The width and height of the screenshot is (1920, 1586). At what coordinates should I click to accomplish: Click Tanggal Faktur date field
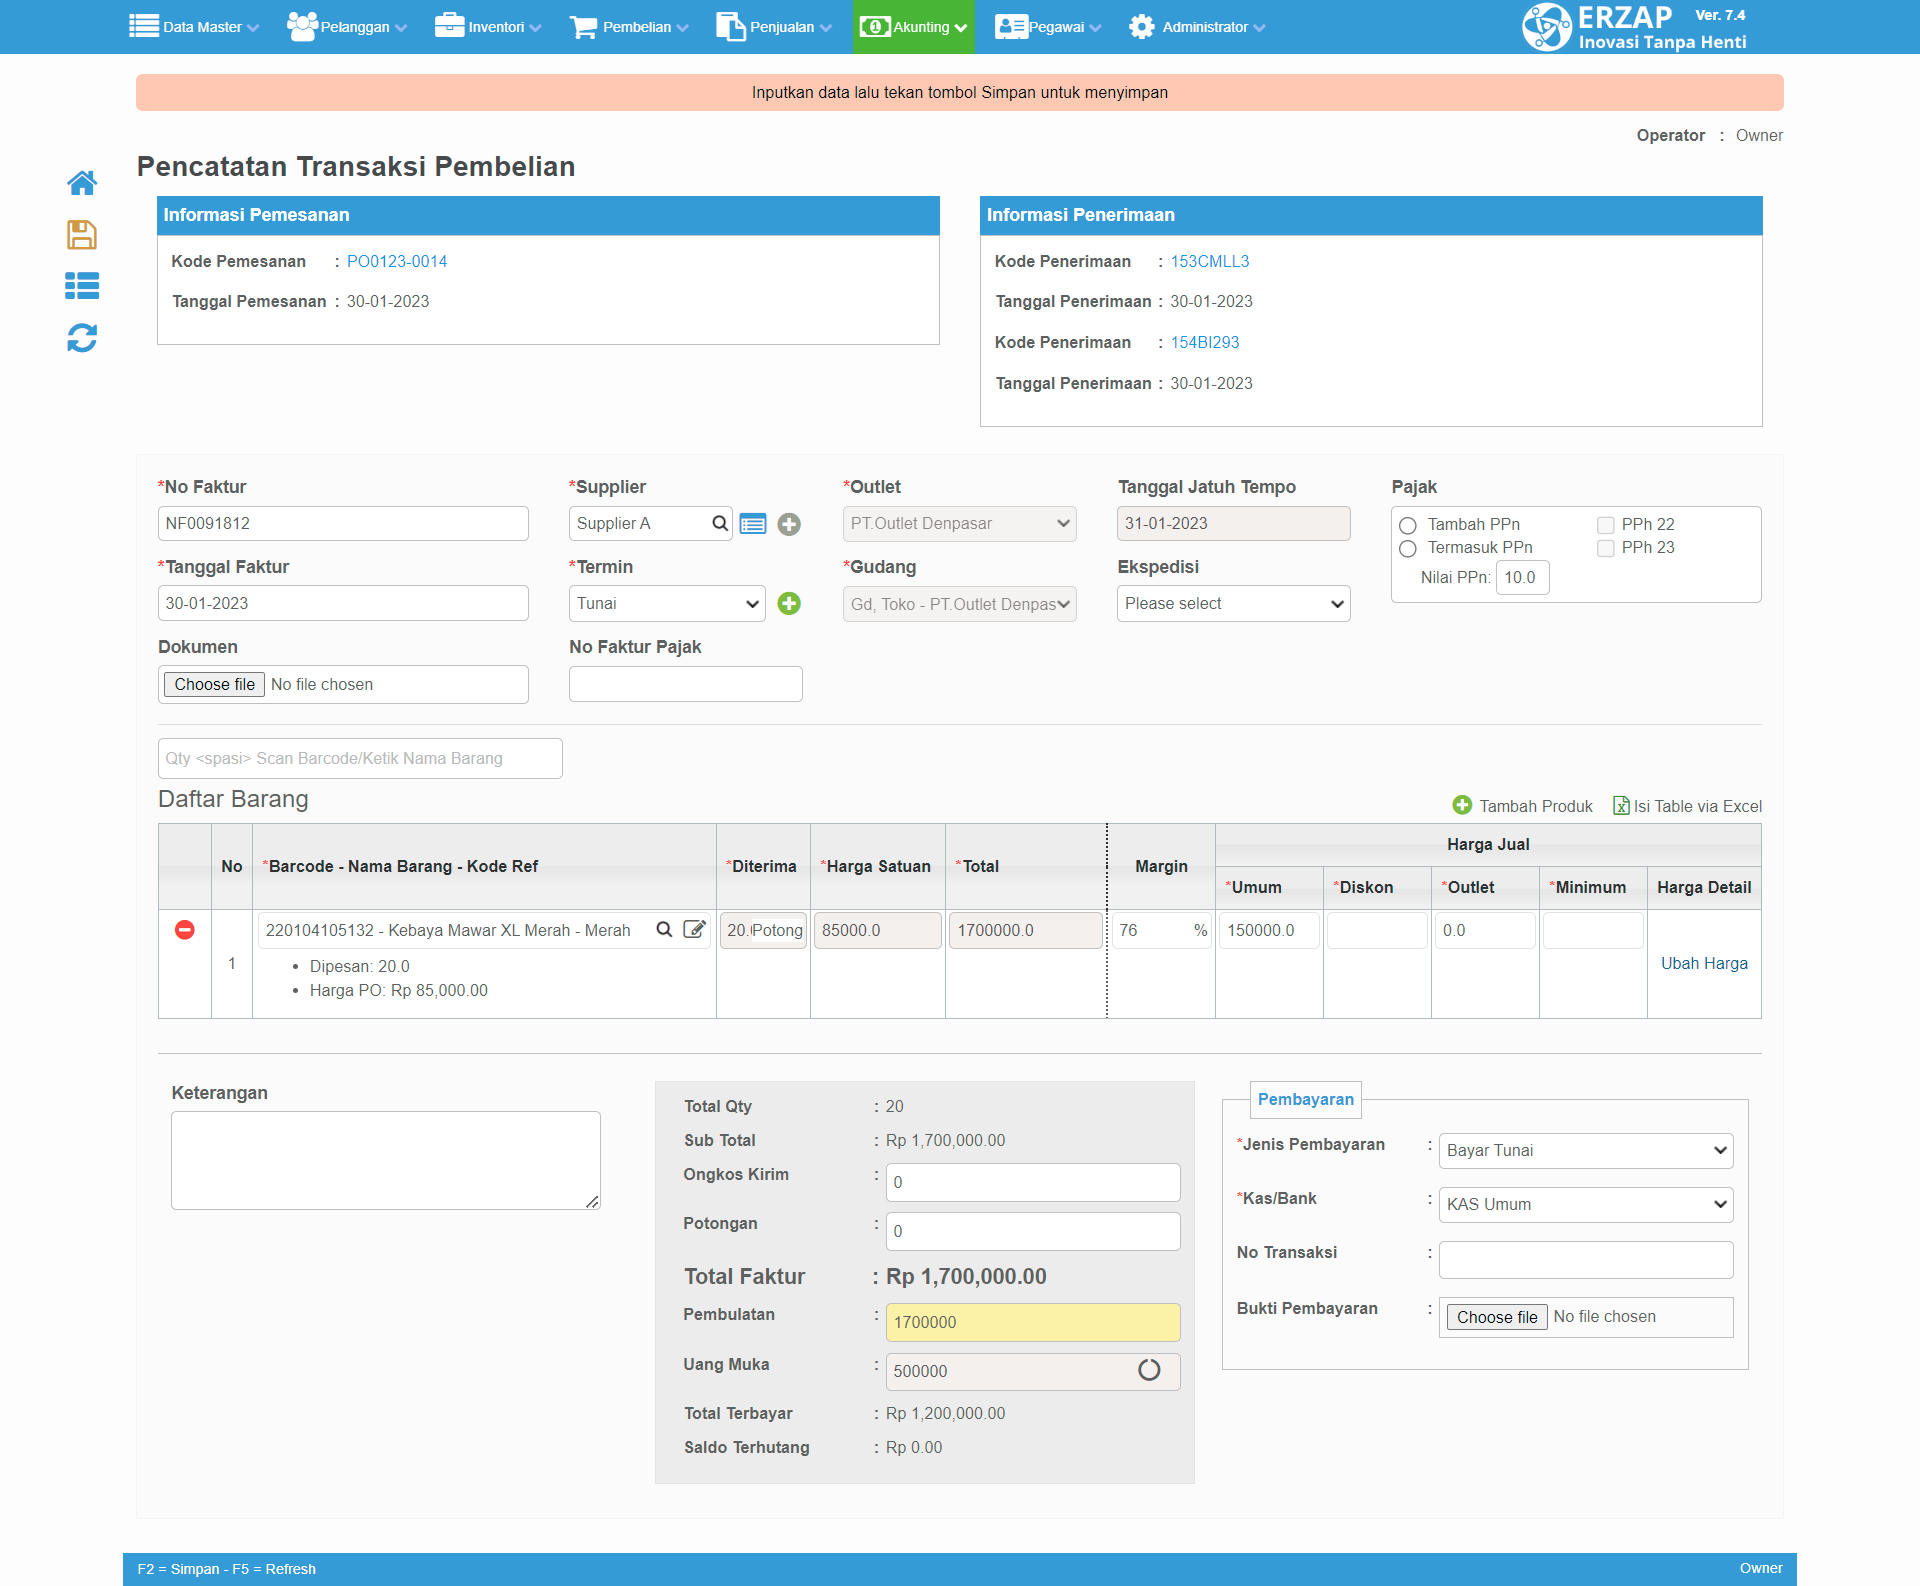pyautogui.click(x=343, y=603)
